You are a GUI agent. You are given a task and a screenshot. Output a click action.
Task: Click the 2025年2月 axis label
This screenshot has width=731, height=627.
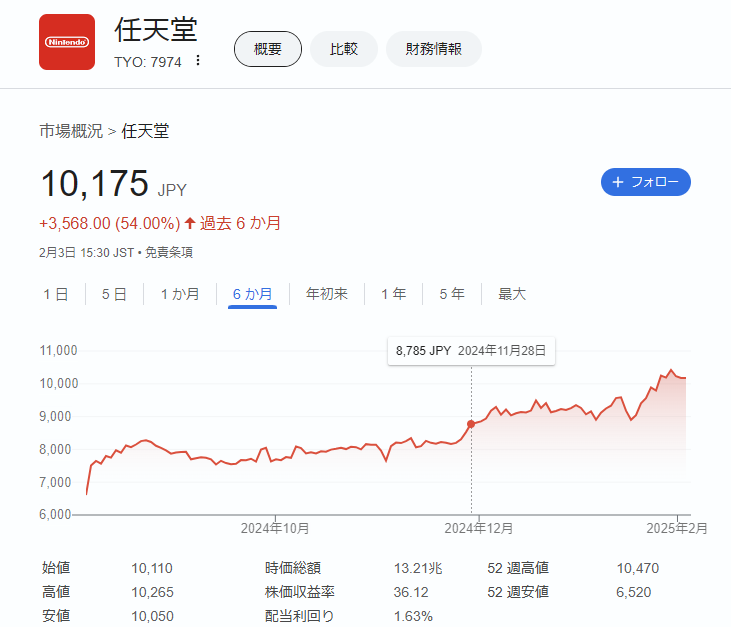(677, 528)
